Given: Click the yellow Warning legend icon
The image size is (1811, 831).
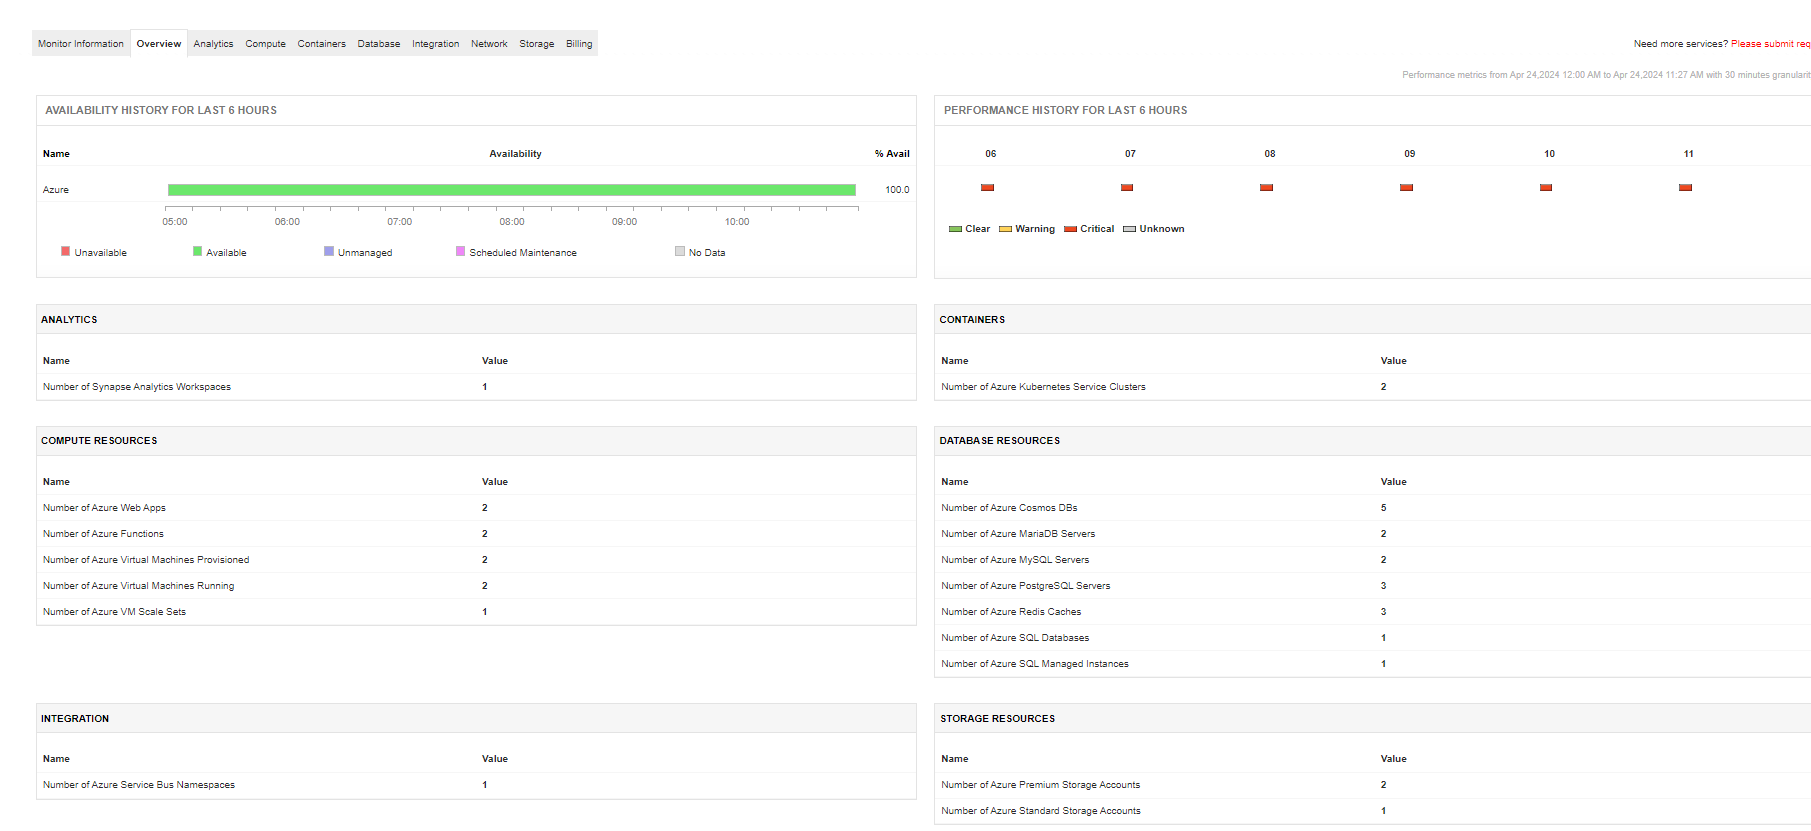Looking at the screenshot, I should click(x=1005, y=229).
